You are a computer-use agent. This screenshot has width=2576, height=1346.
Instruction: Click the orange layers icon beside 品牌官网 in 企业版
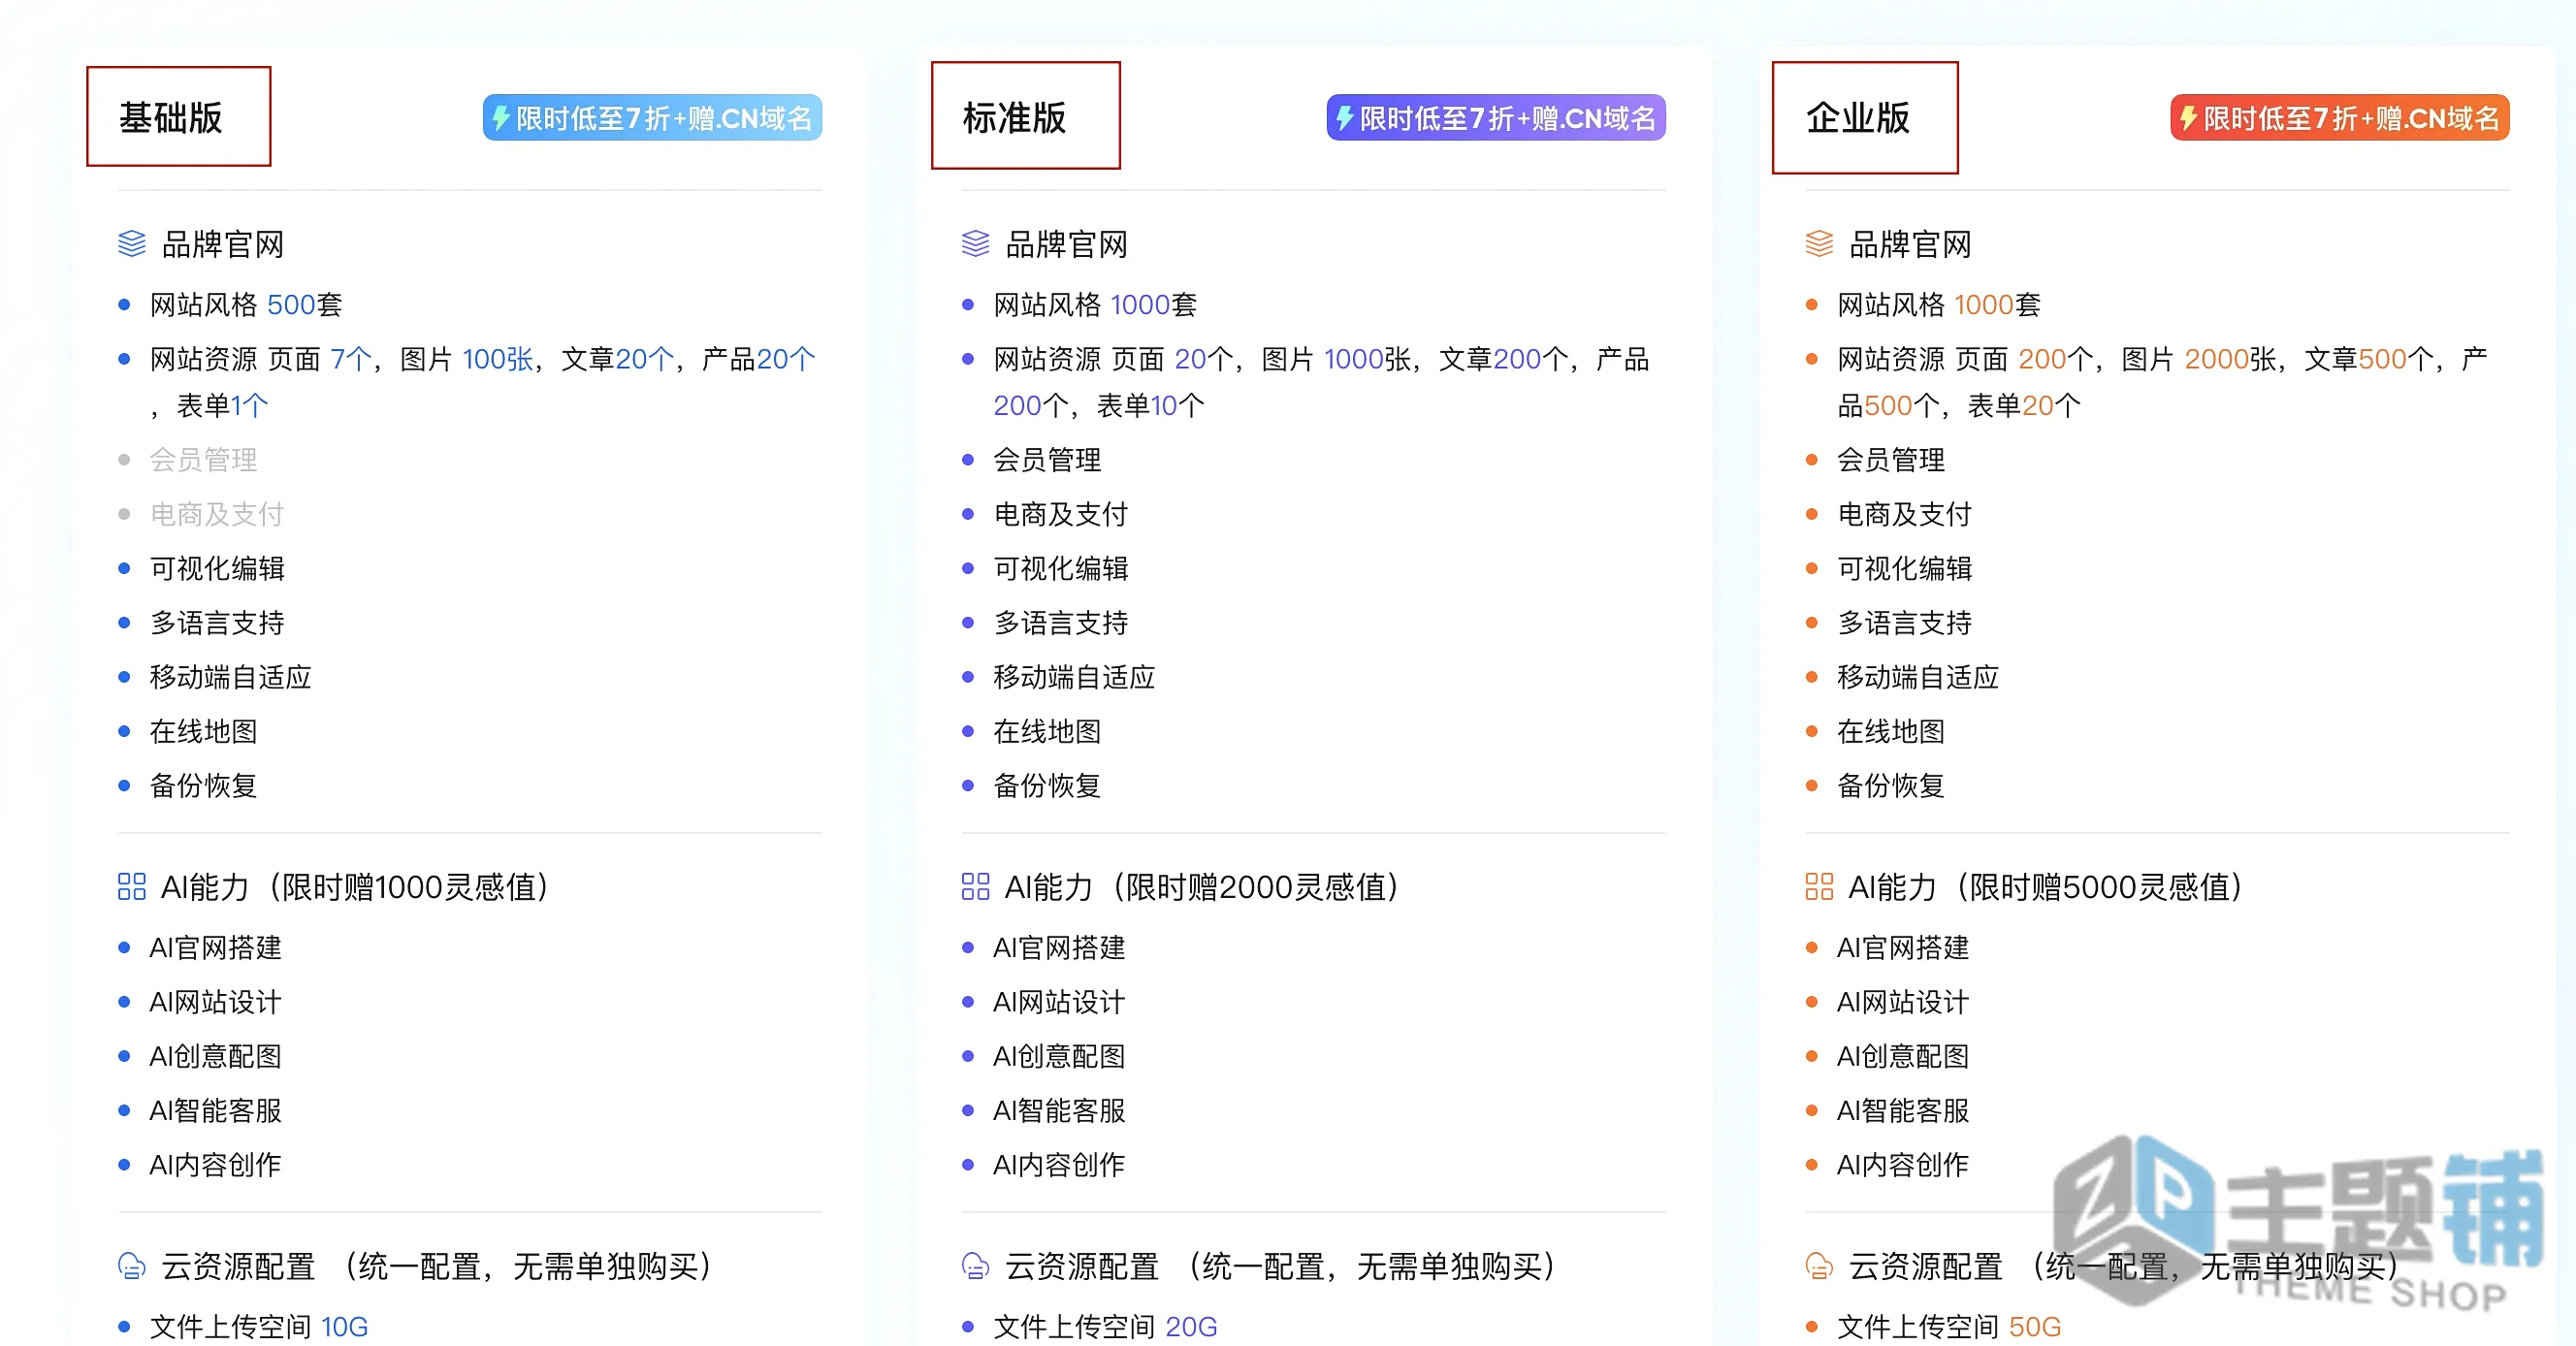tap(1820, 244)
